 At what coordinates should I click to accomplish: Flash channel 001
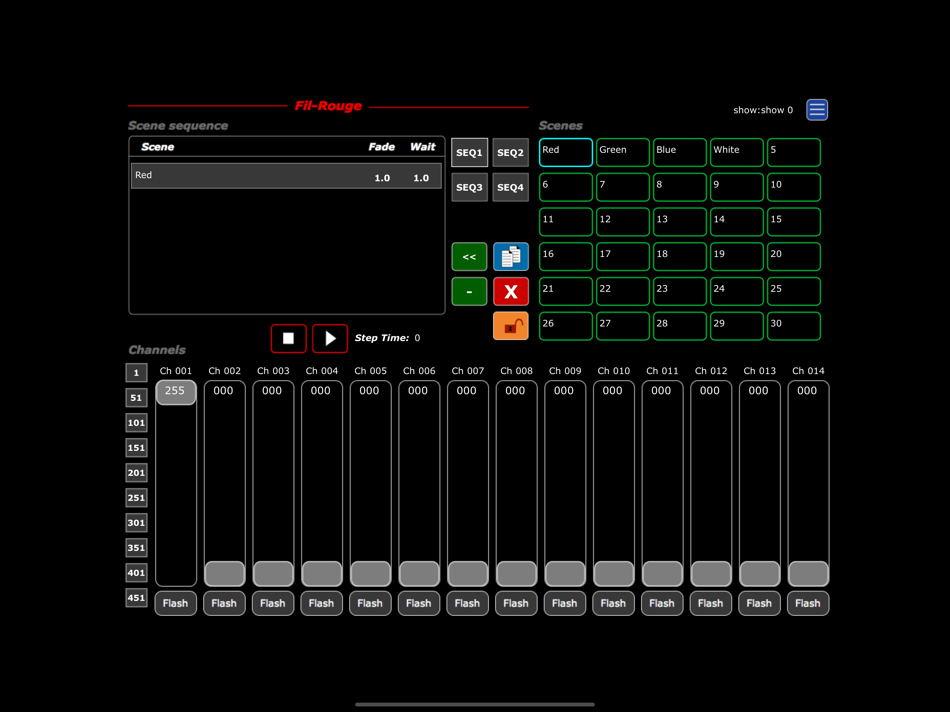(x=176, y=604)
